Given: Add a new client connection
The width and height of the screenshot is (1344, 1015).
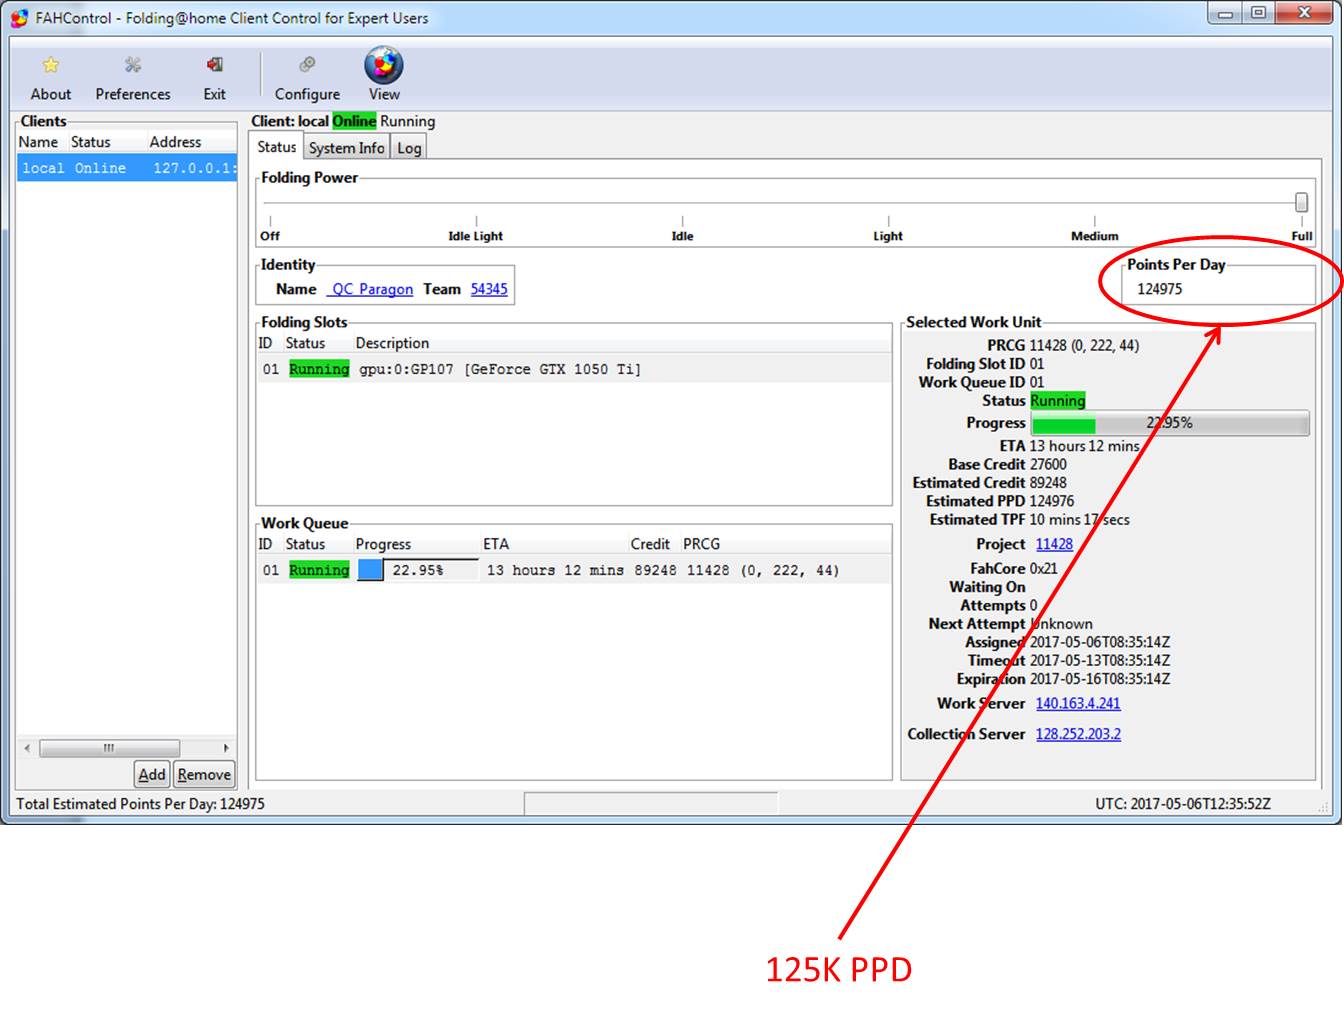Looking at the screenshot, I should tap(151, 774).
